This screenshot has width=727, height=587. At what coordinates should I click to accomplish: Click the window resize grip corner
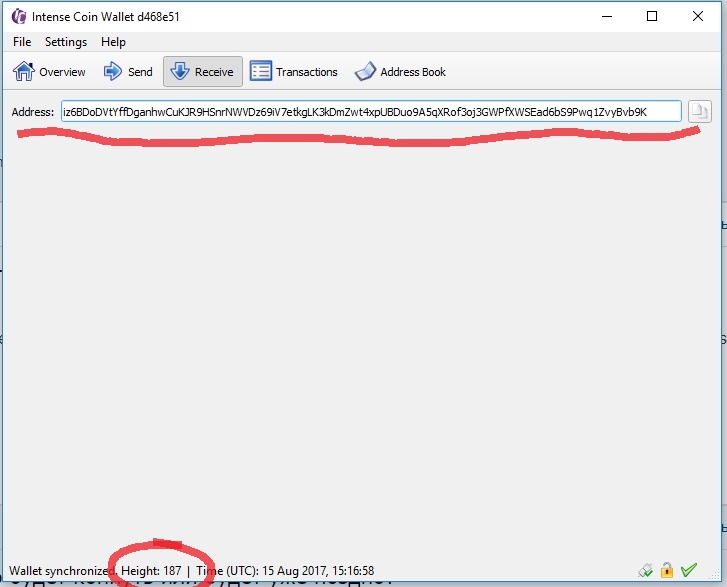coord(715,575)
